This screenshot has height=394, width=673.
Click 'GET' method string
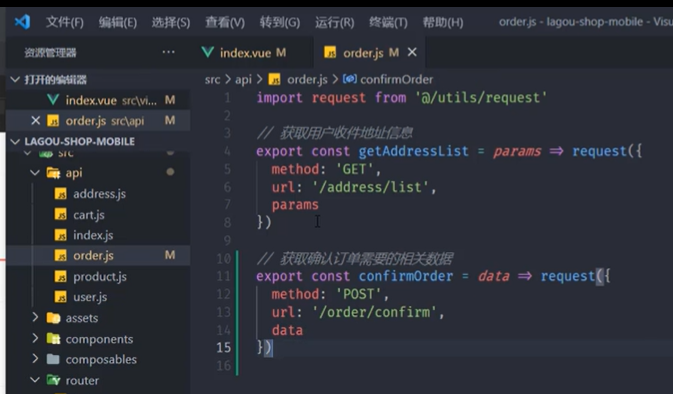354,169
